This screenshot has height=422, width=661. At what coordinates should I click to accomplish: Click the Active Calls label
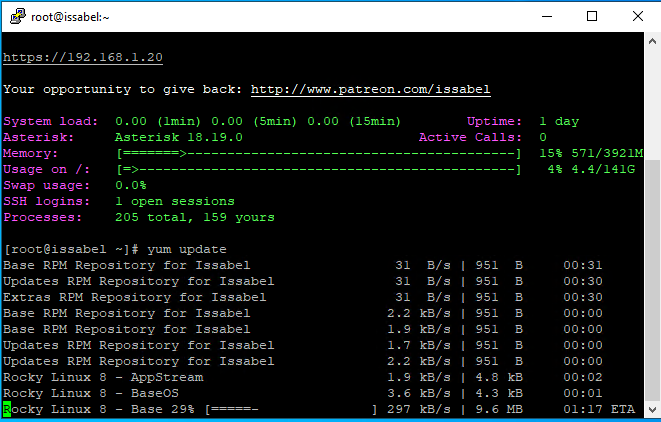[x=470, y=137]
